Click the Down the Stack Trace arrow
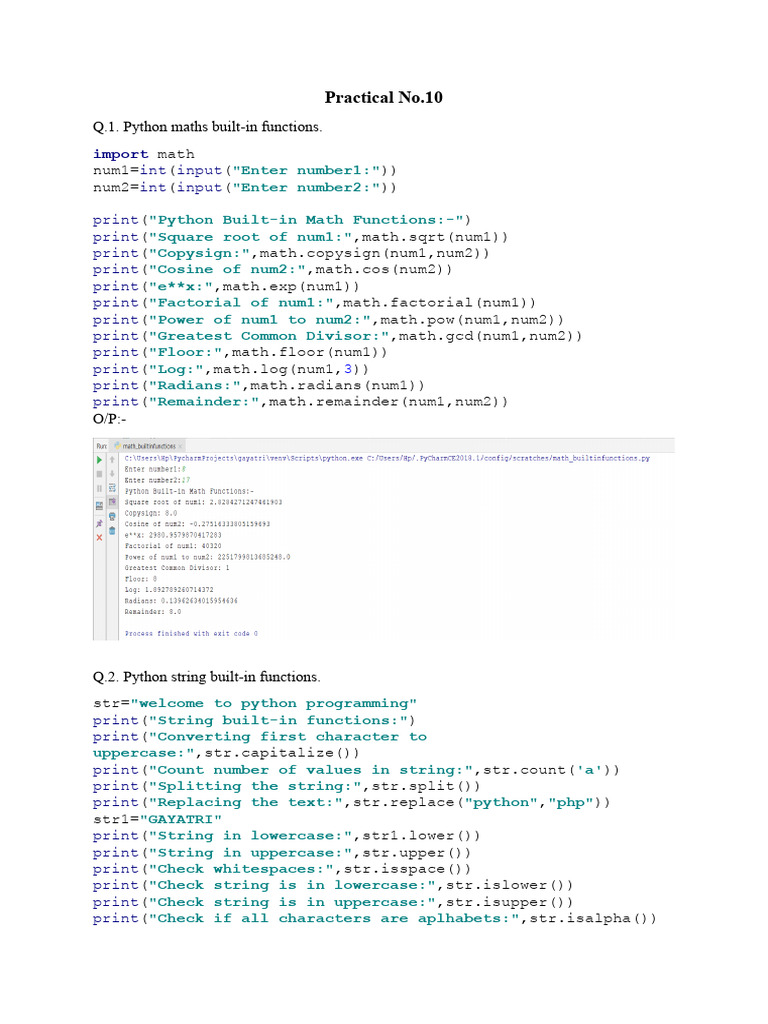The width and height of the screenshot is (768, 1024). (x=112, y=473)
